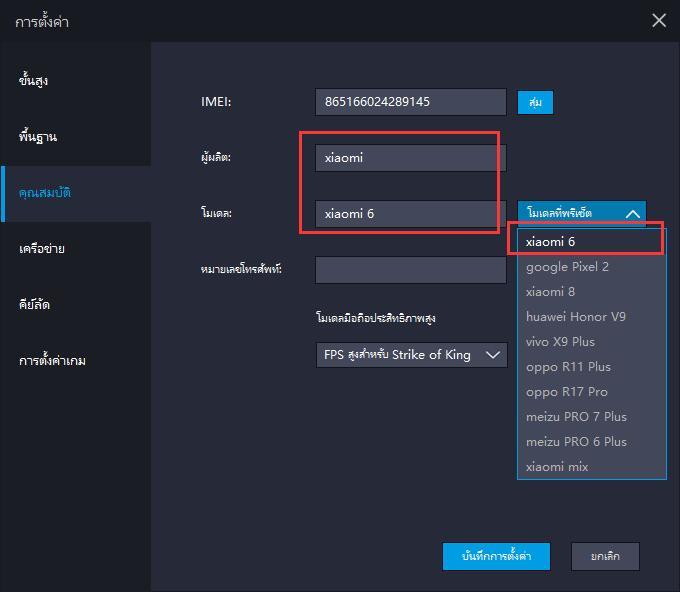
Task: Select oppo R17 Pro preset
Action: pyautogui.click(x=592, y=392)
